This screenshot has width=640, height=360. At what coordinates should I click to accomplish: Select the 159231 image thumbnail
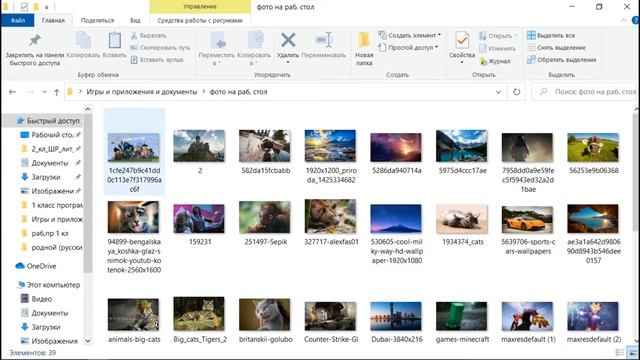click(199, 219)
